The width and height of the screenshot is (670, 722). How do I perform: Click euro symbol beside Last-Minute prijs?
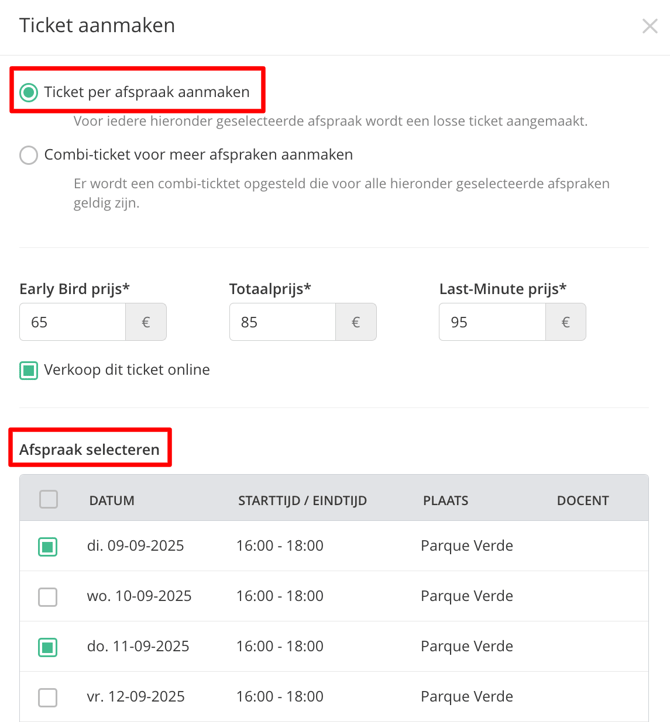(x=566, y=322)
